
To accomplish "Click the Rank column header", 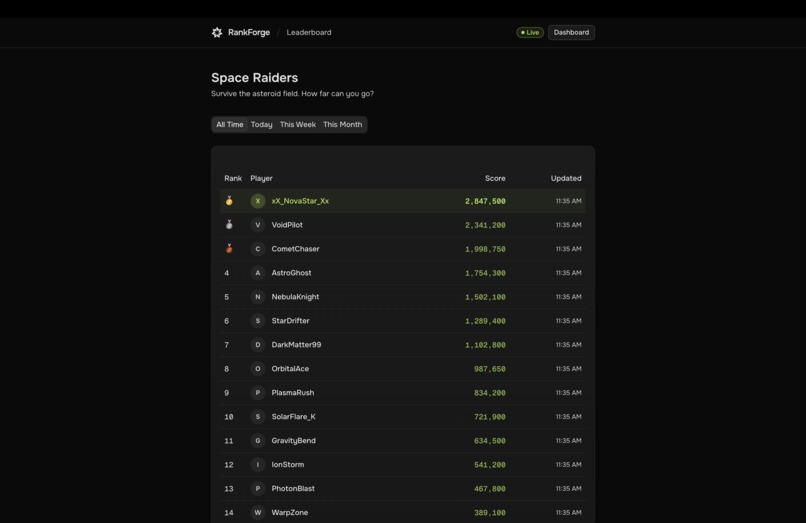I will [233, 178].
